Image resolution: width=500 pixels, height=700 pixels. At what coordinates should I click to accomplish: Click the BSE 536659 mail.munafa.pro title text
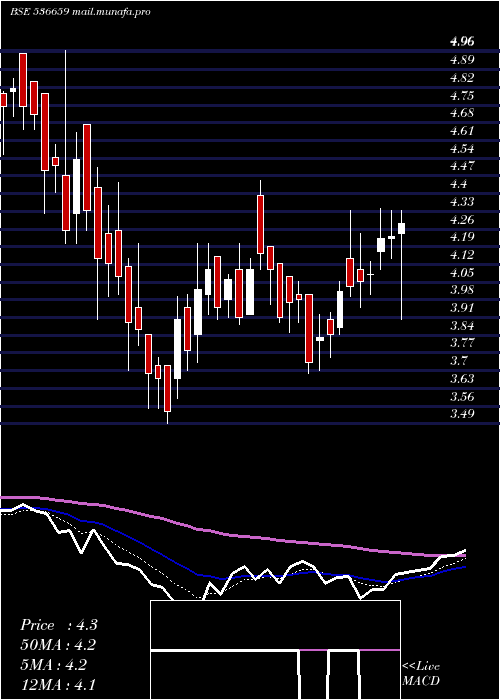[80, 12]
